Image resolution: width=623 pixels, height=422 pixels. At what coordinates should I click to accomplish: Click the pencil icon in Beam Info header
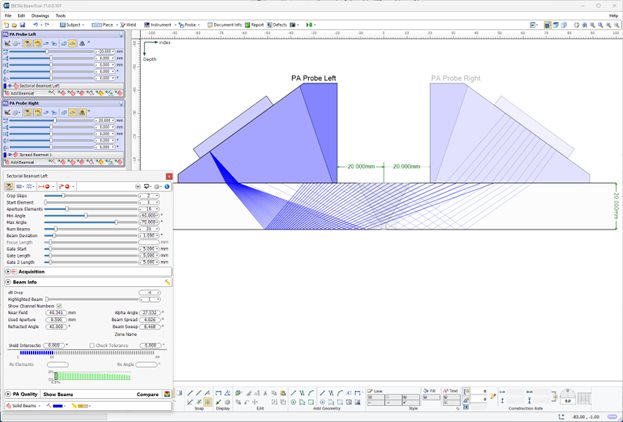167,283
